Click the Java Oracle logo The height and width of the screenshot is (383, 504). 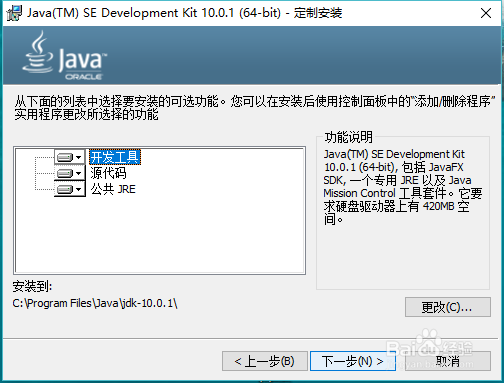tap(64, 56)
